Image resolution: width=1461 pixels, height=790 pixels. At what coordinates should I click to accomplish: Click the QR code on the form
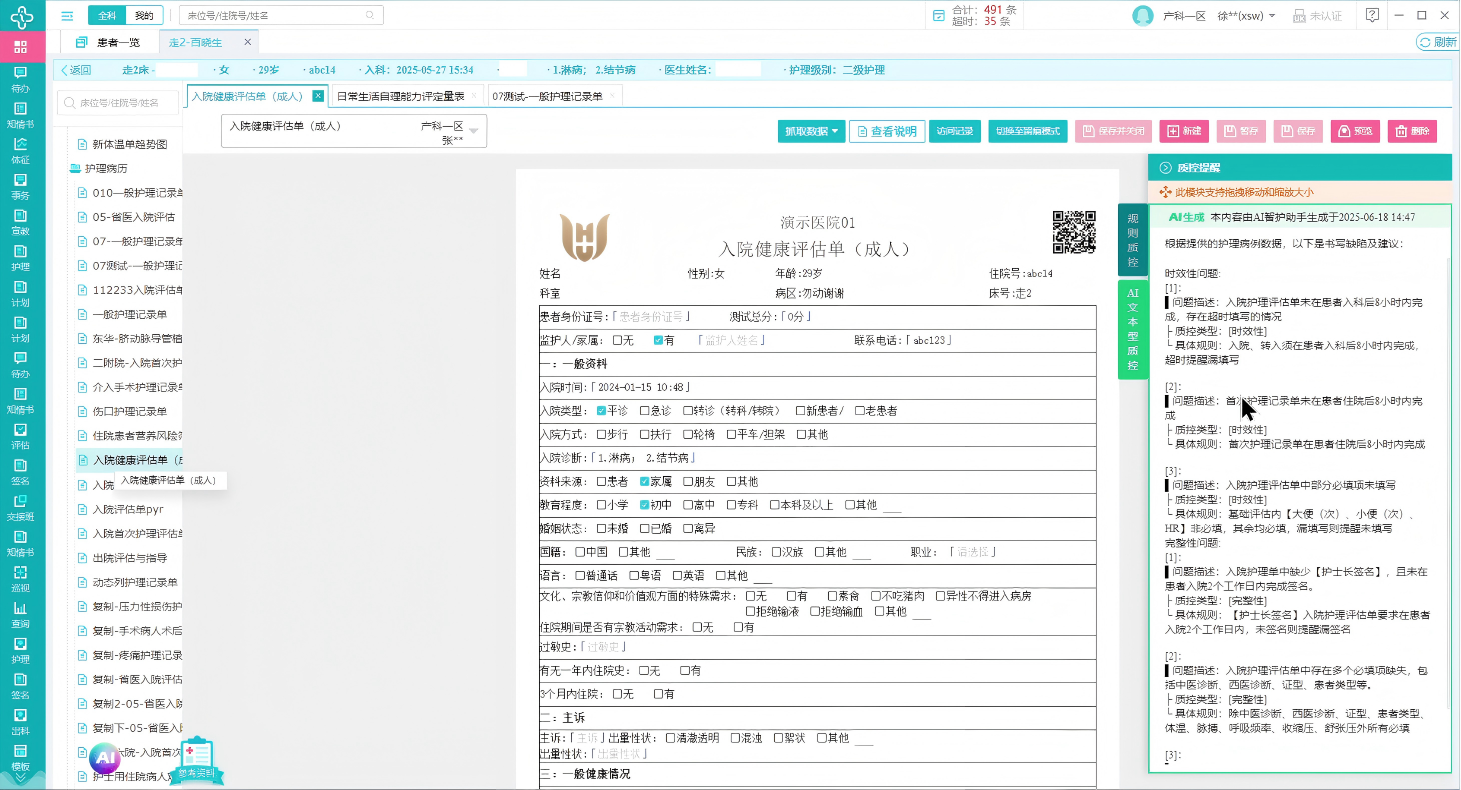[x=1074, y=232]
